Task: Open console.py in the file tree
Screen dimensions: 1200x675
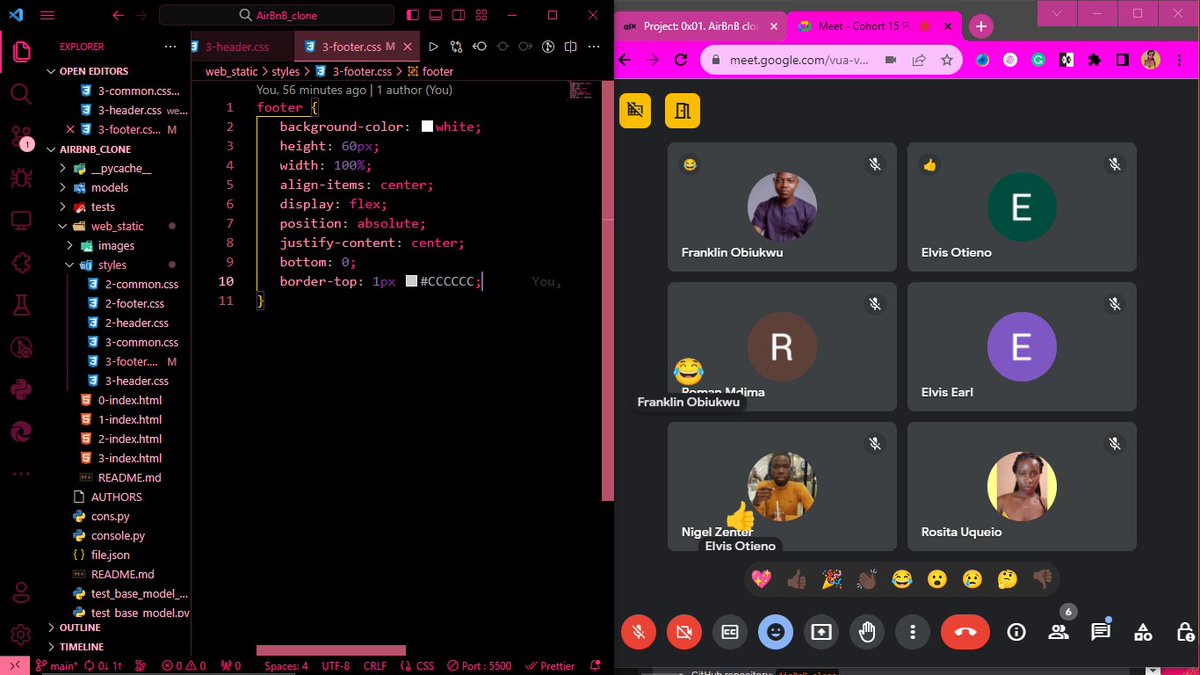Action: click(x=118, y=536)
